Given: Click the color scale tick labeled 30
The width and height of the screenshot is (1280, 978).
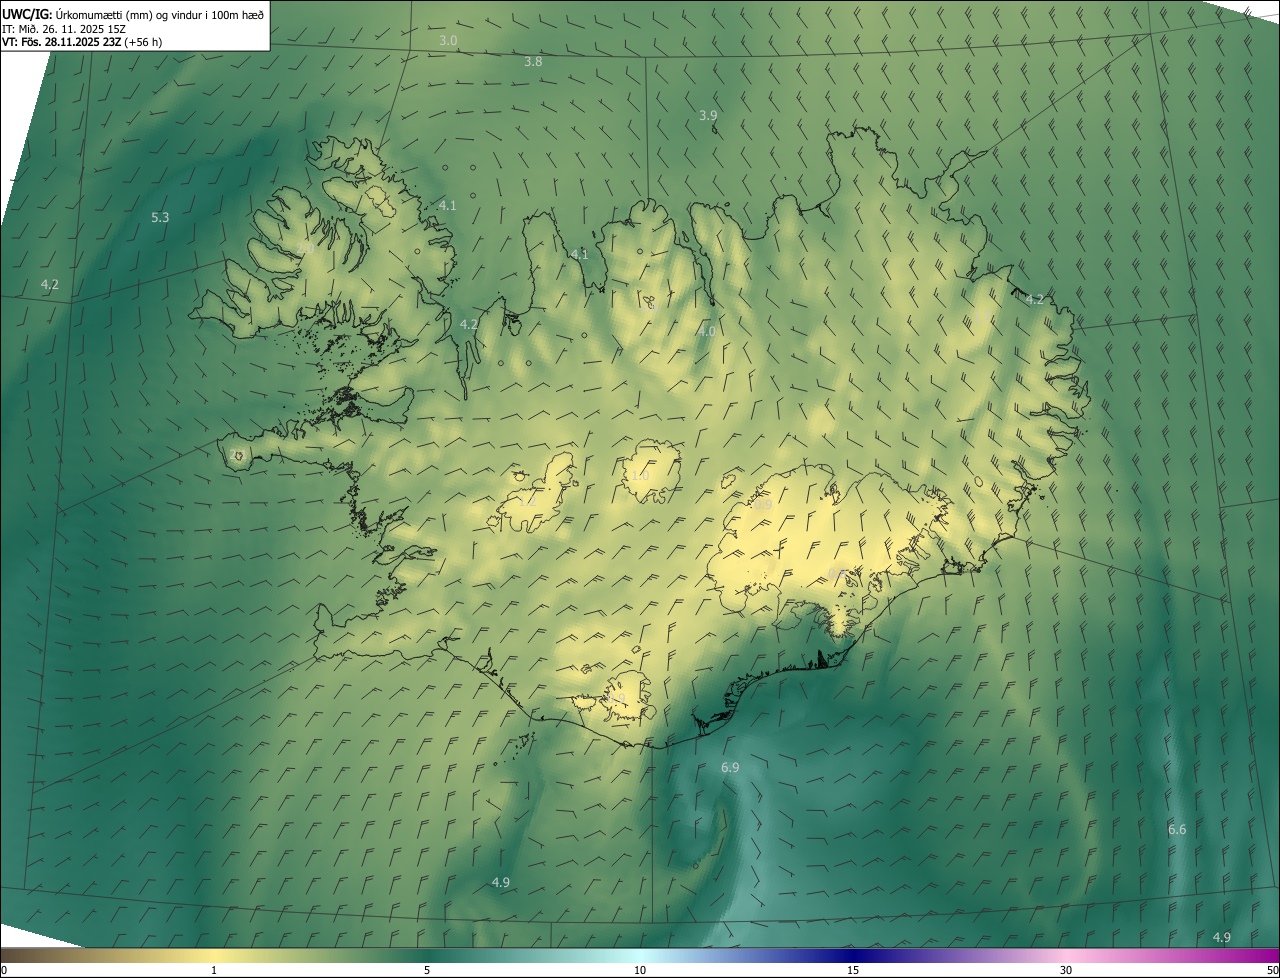Looking at the screenshot, I should tap(1066, 970).
